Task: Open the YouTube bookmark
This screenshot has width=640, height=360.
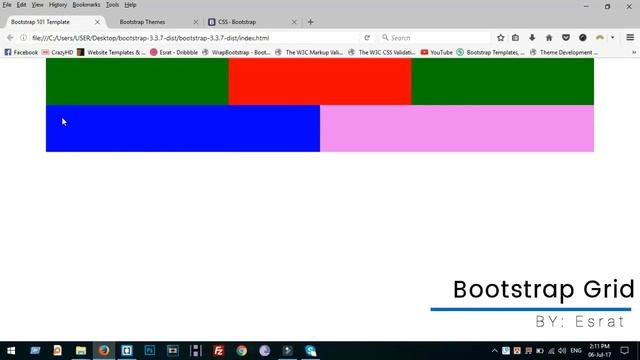Action: coord(437,52)
